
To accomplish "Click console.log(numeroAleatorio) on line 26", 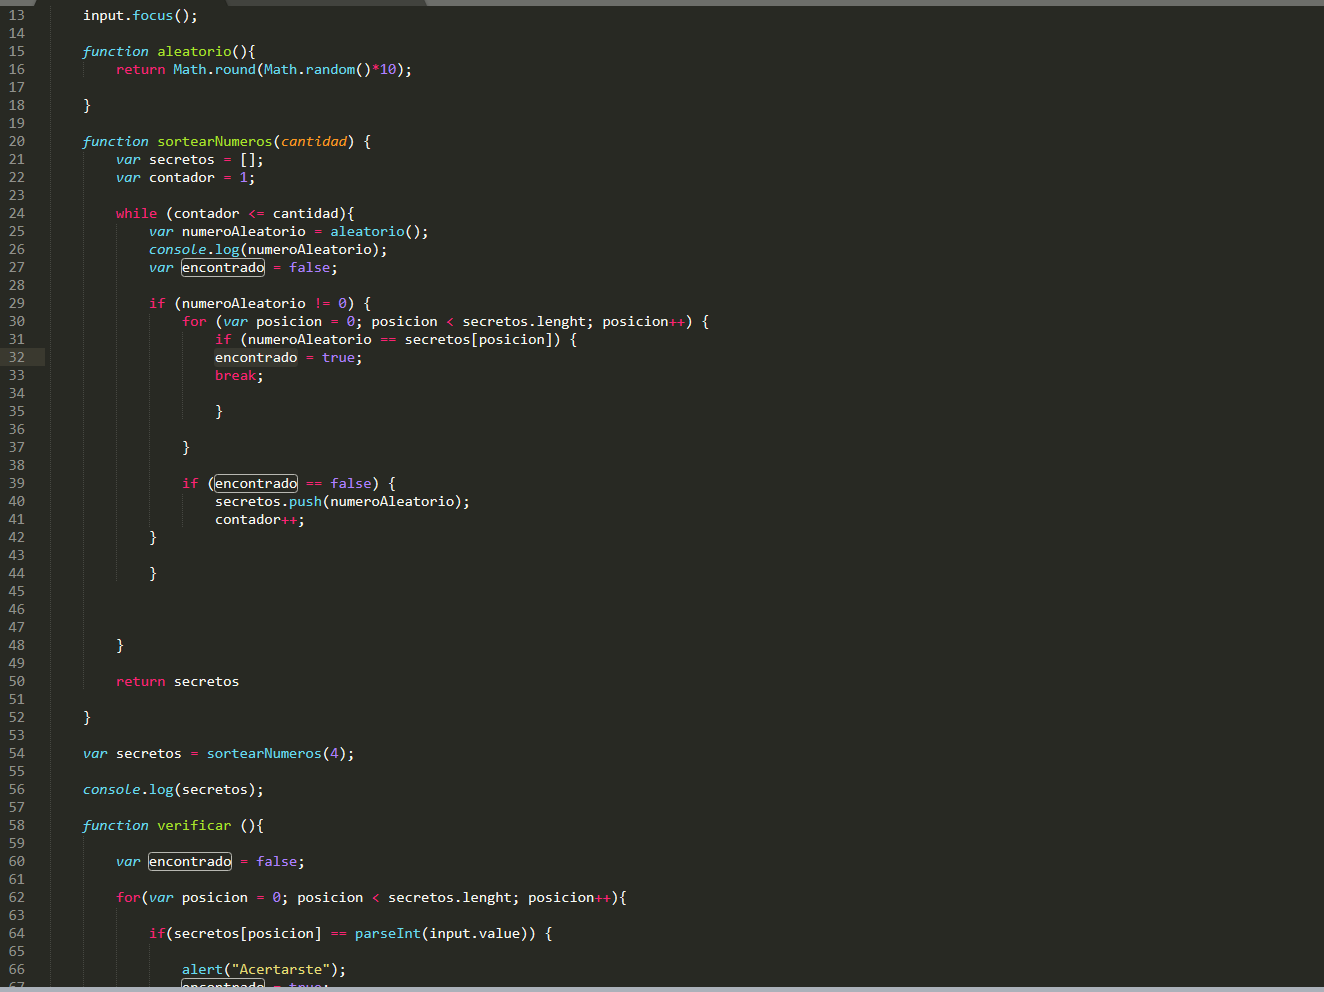I will [x=268, y=249].
